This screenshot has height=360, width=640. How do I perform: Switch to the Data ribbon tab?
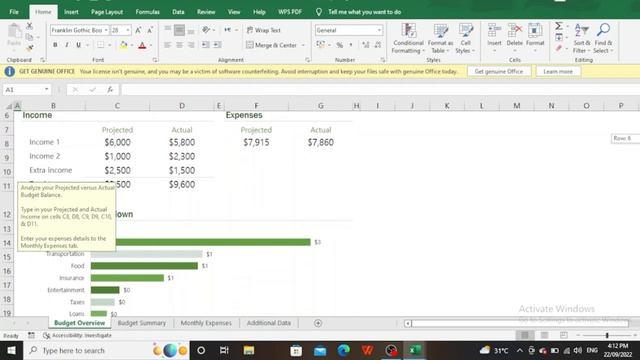coord(178,12)
